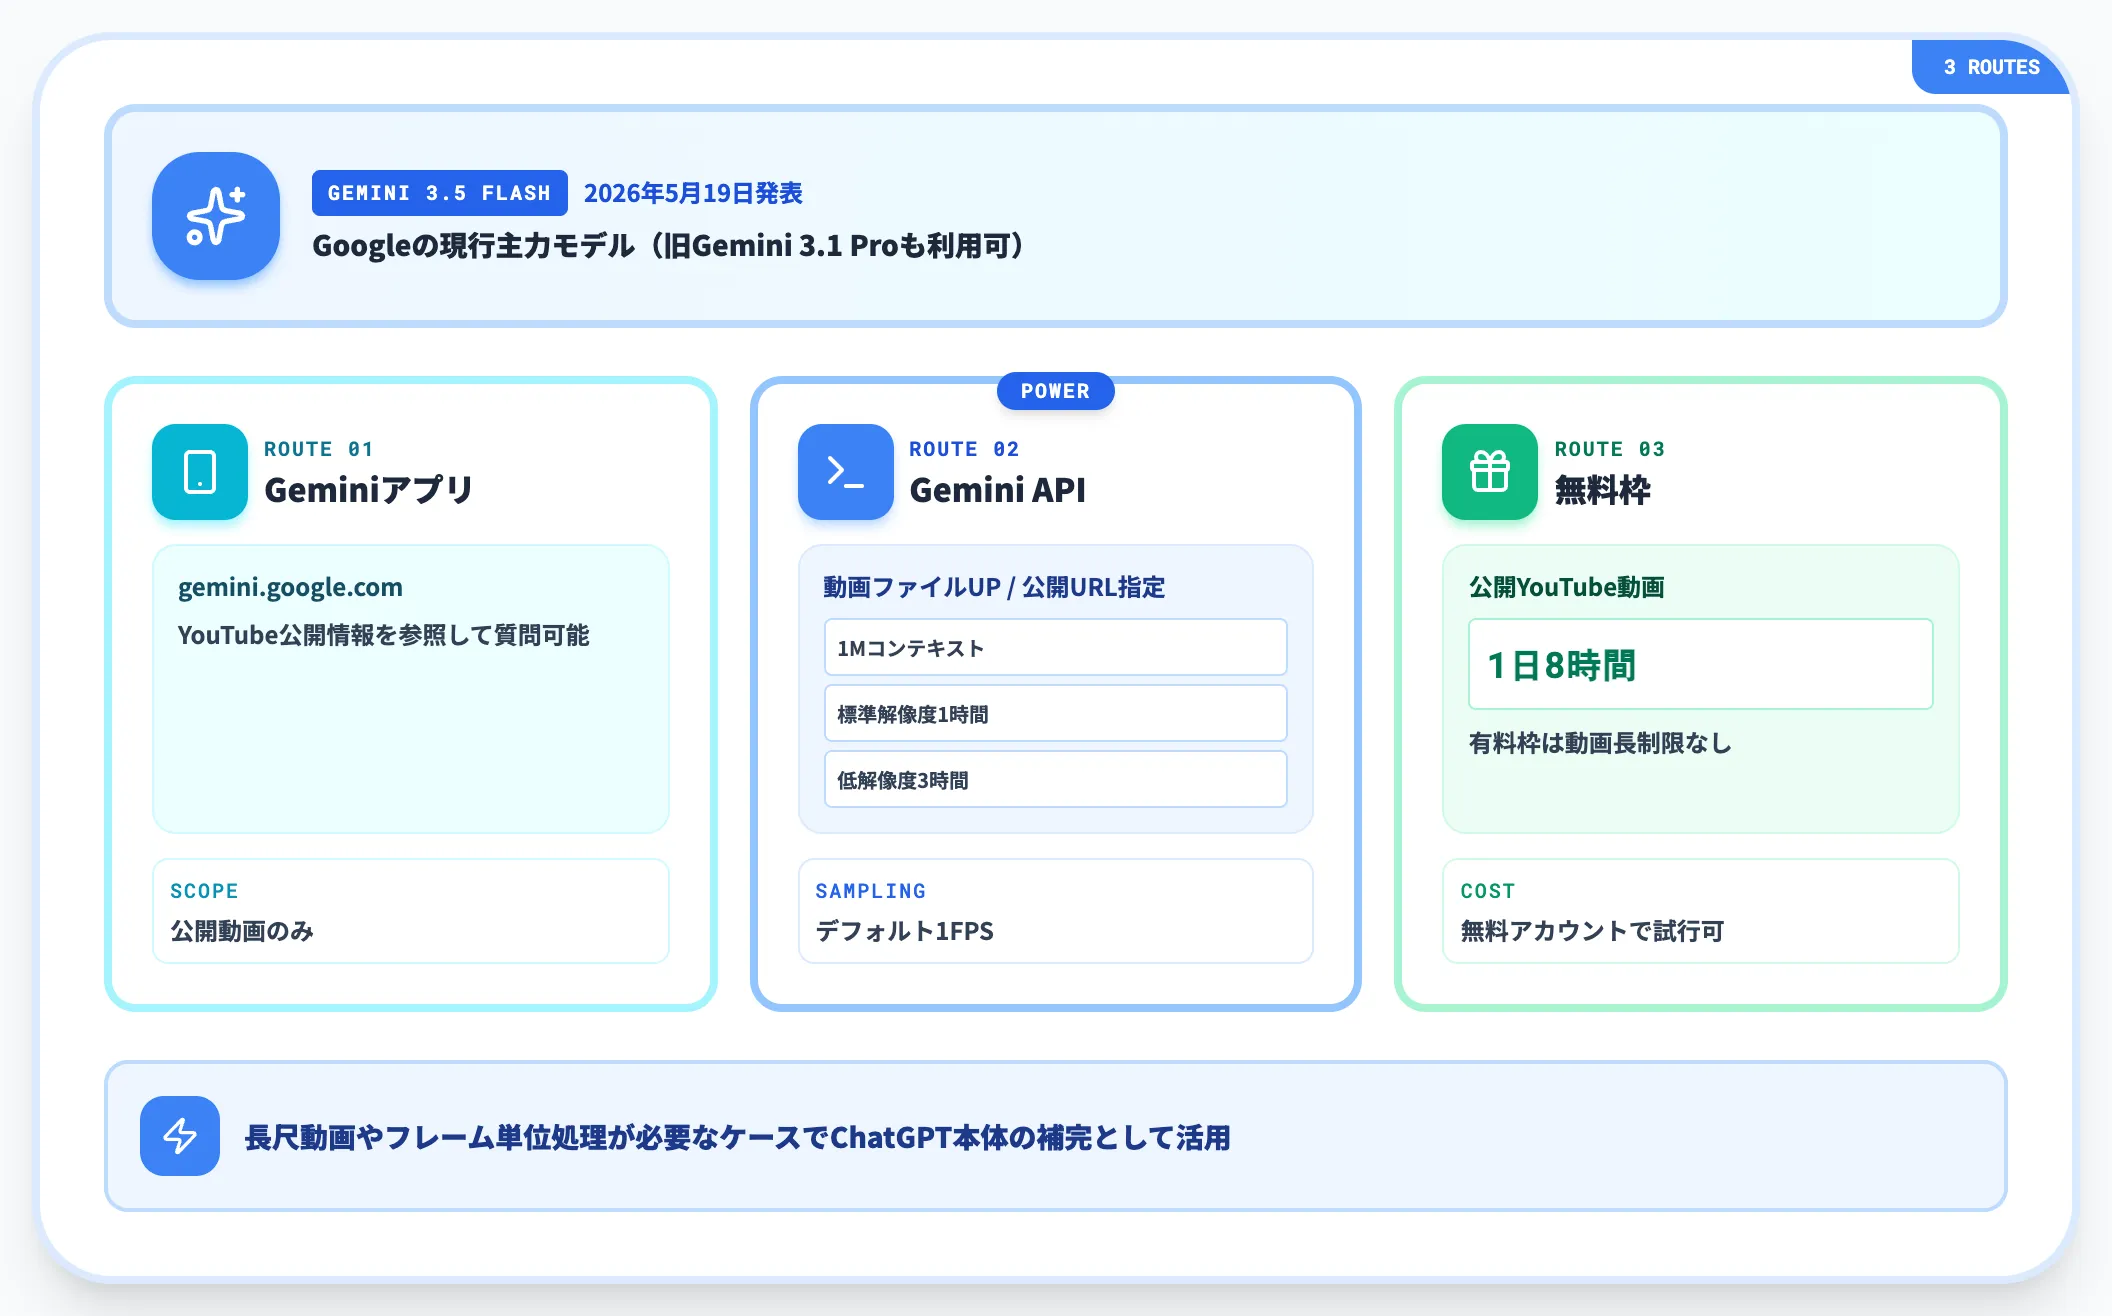
Task: Click the ROUTE 01 label
Action: (318, 449)
